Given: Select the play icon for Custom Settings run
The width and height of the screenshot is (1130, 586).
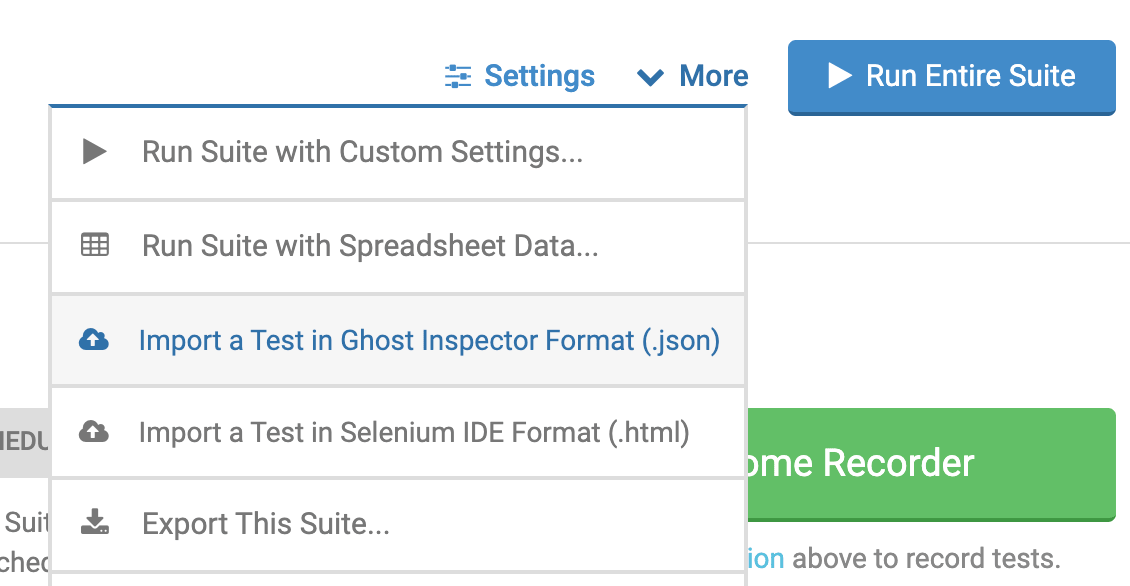Looking at the screenshot, I should pyautogui.click(x=95, y=152).
